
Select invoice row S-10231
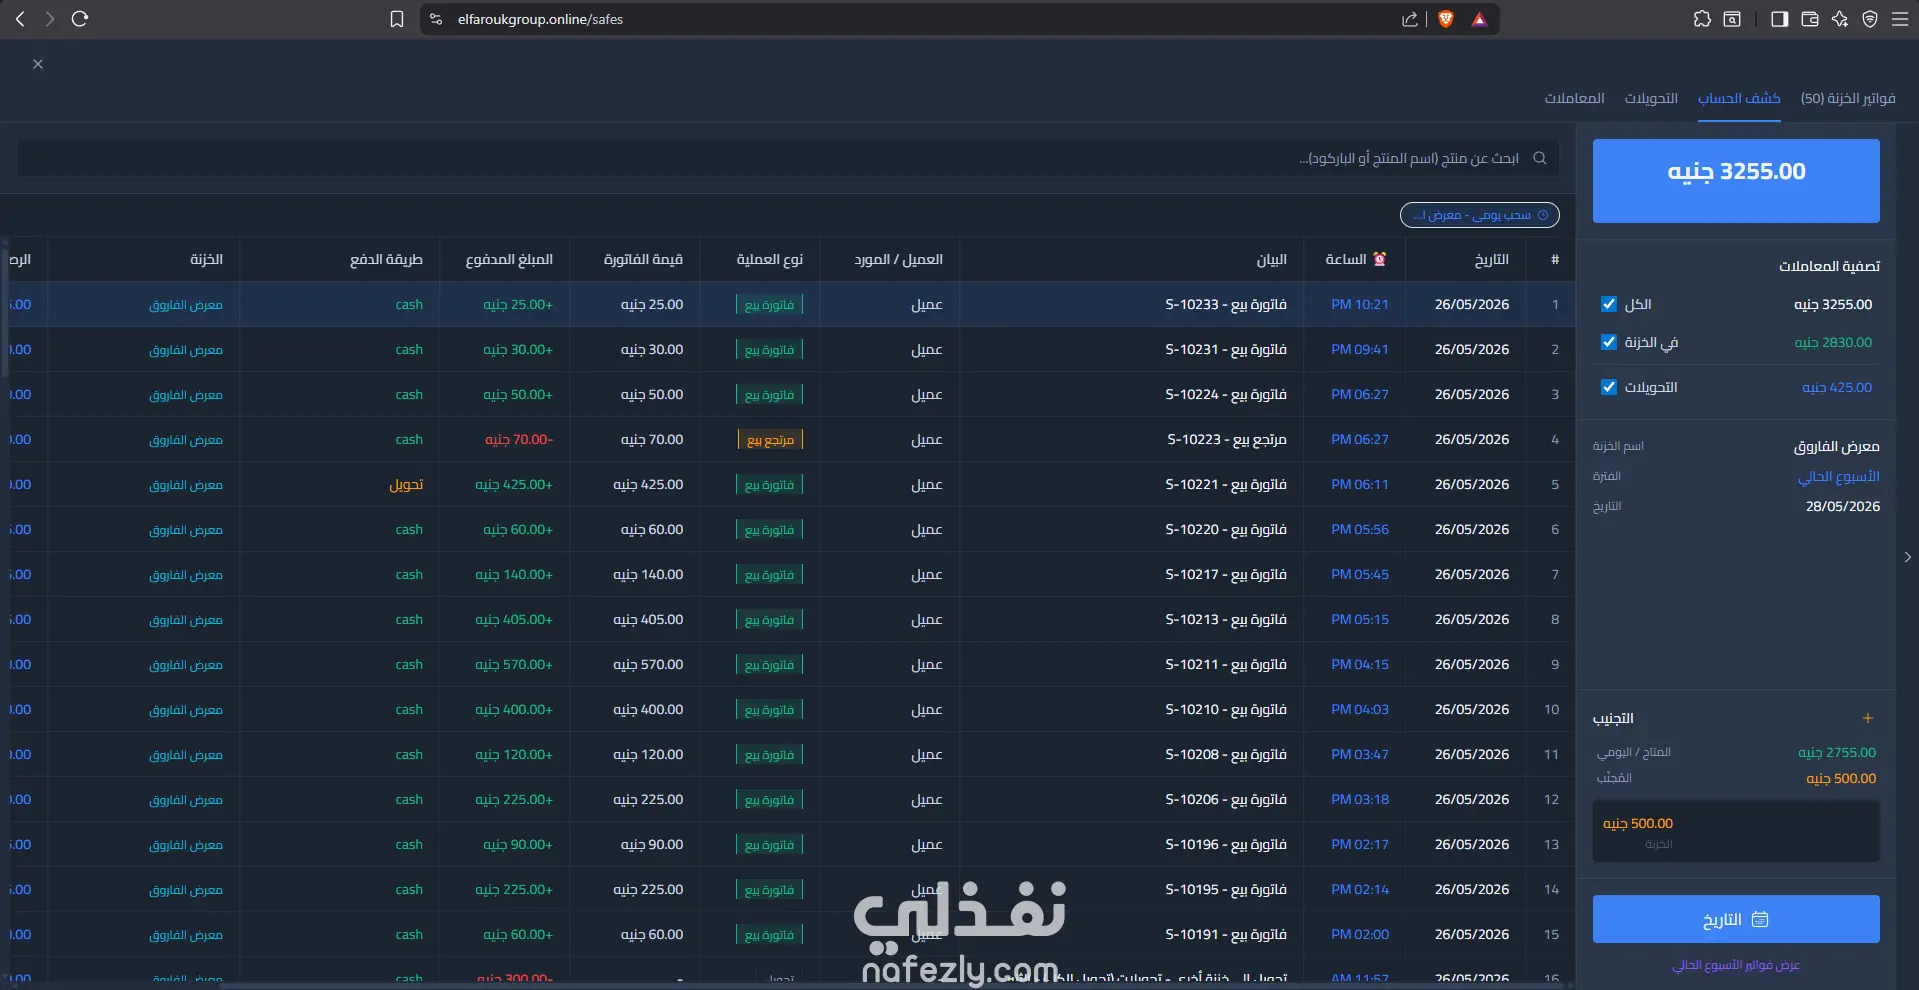pos(788,349)
